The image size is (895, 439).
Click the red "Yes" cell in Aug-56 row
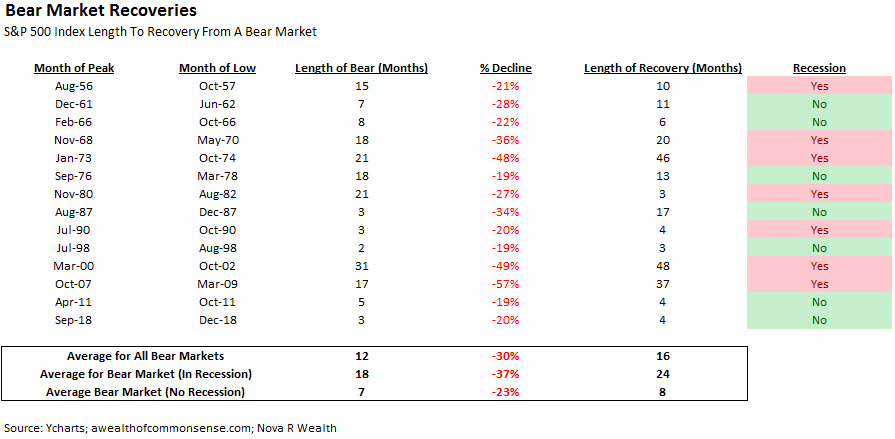click(819, 86)
